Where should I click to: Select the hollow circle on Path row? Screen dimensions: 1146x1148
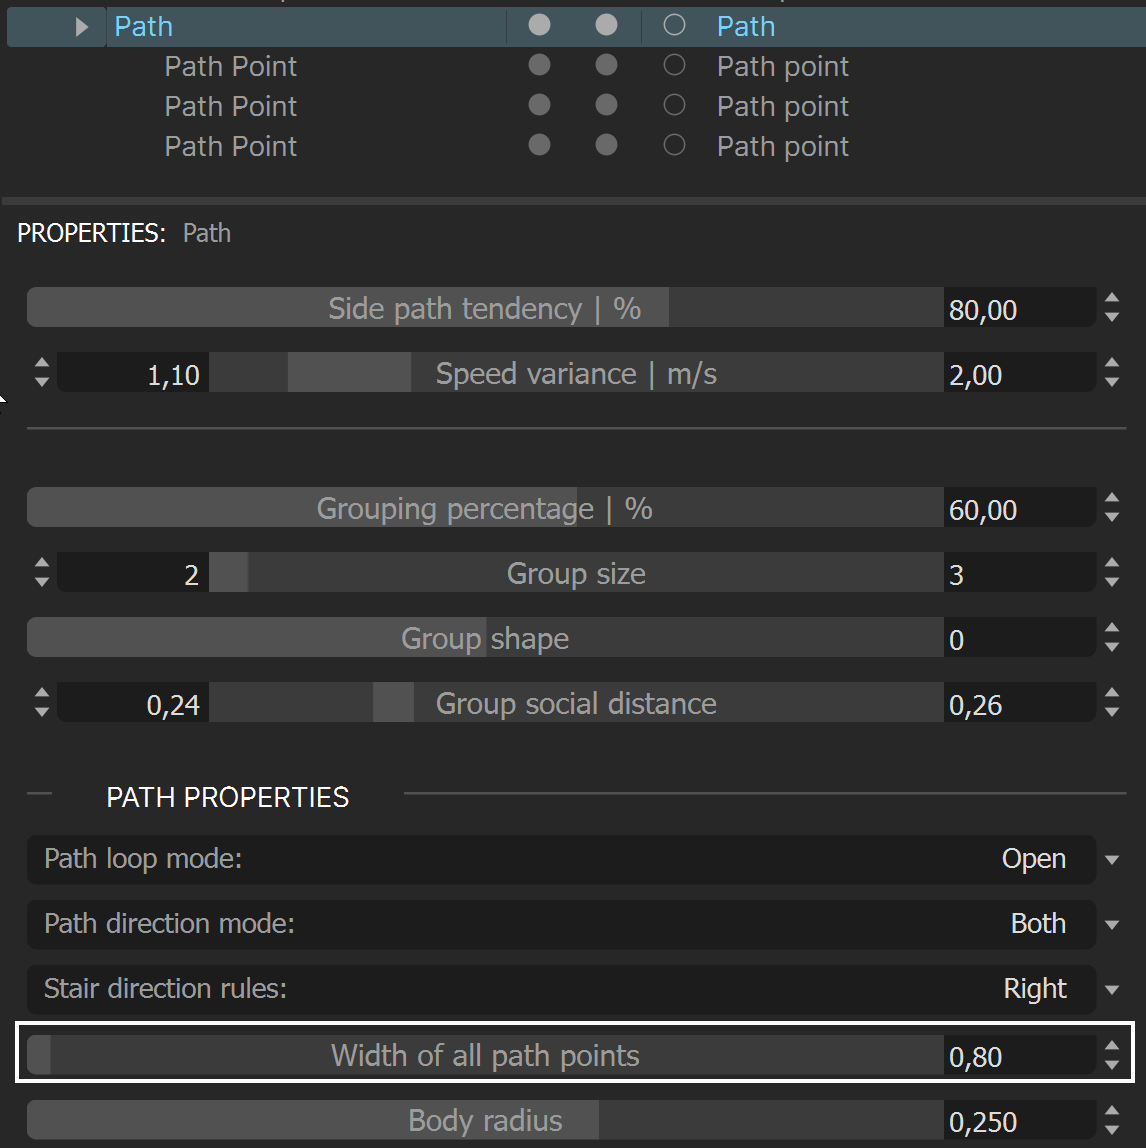pyautogui.click(x=674, y=25)
